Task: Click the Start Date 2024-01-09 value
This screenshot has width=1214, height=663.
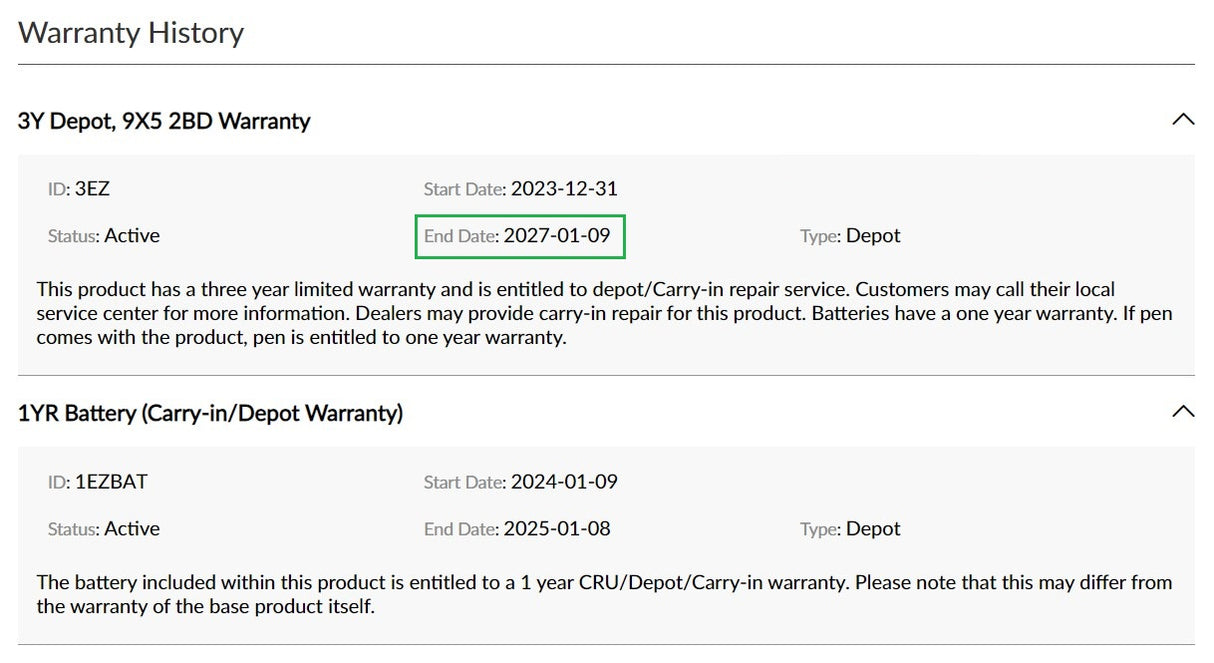Action: click(x=565, y=481)
